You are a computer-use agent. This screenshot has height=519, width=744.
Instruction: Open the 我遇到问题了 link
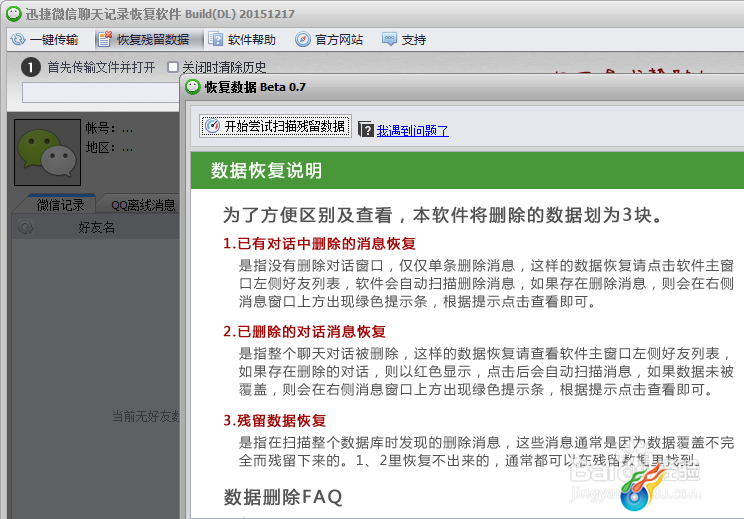pos(413,130)
